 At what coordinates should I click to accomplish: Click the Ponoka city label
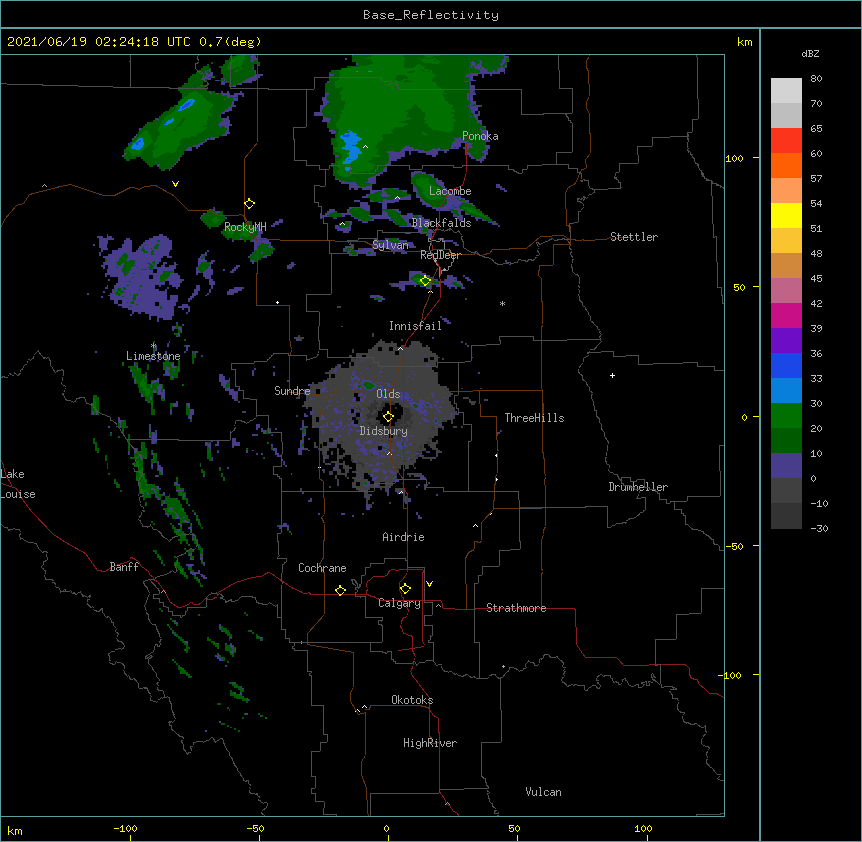click(x=480, y=136)
